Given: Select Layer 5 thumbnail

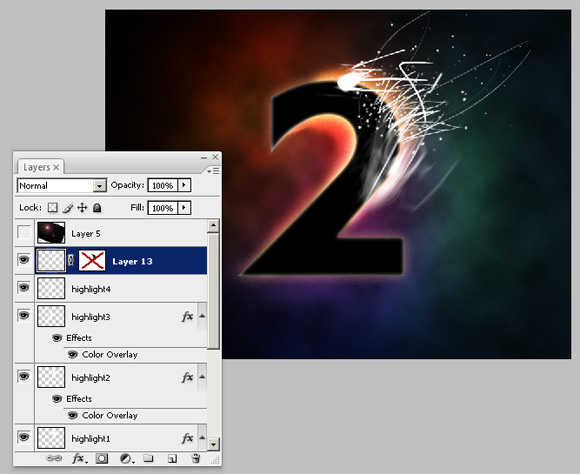Looking at the screenshot, I should [51, 233].
